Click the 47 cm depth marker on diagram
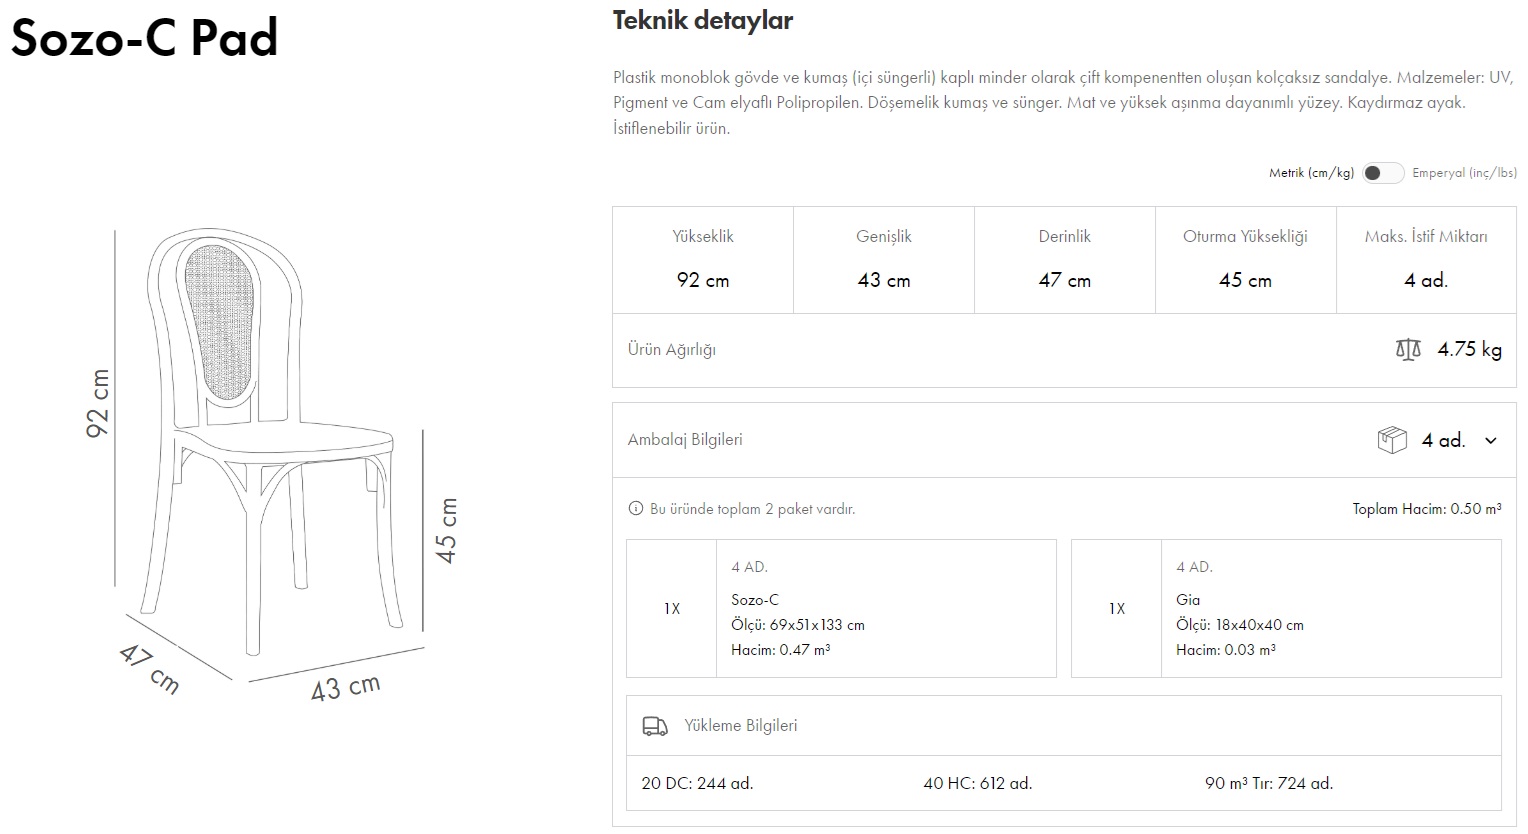This screenshot has height=834, width=1528. pyautogui.click(x=150, y=668)
